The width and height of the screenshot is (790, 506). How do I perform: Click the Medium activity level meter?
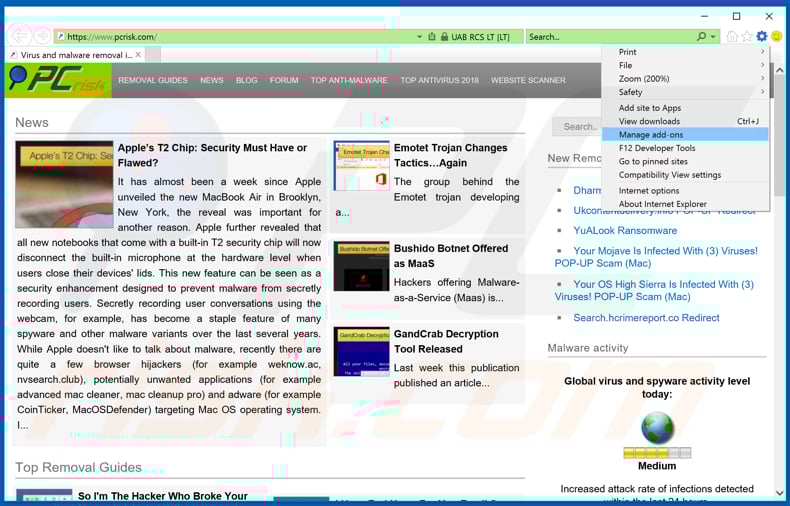(657, 453)
